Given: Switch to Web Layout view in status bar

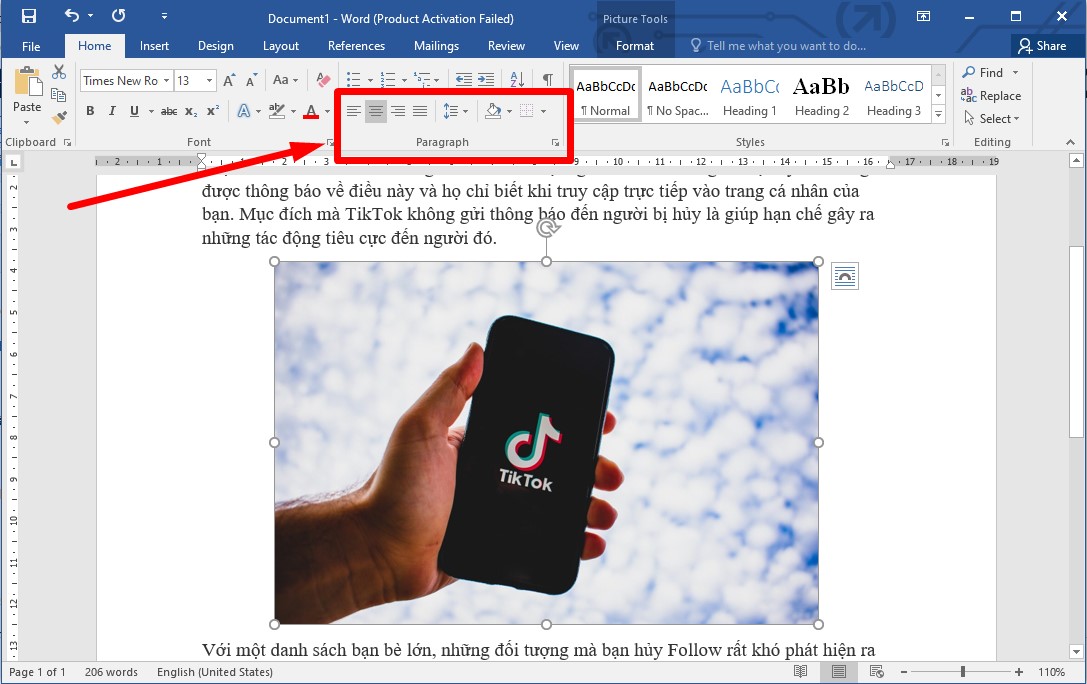Looking at the screenshot, I should (876, 672).
